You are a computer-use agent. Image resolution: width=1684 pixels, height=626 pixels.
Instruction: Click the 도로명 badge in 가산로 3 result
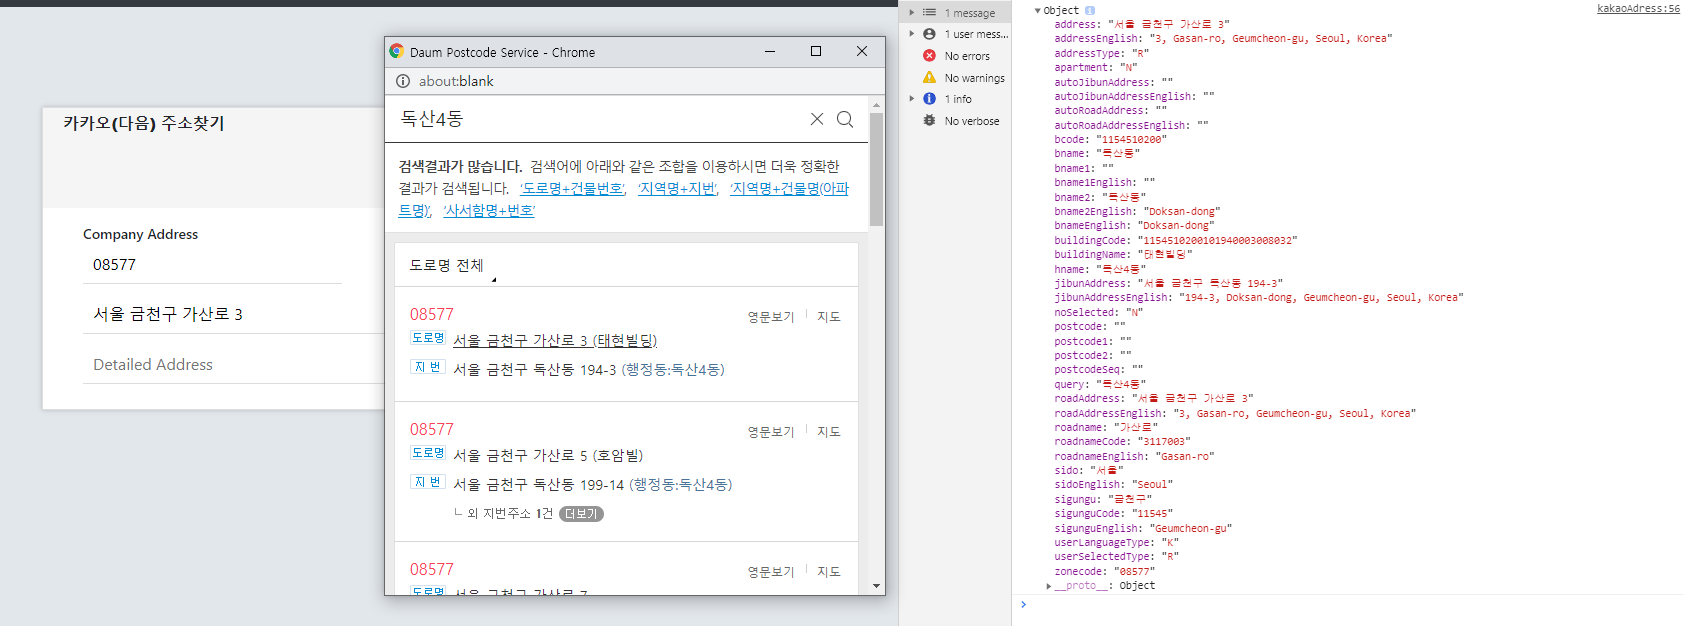pyautogui.click(x=428, y=338)
